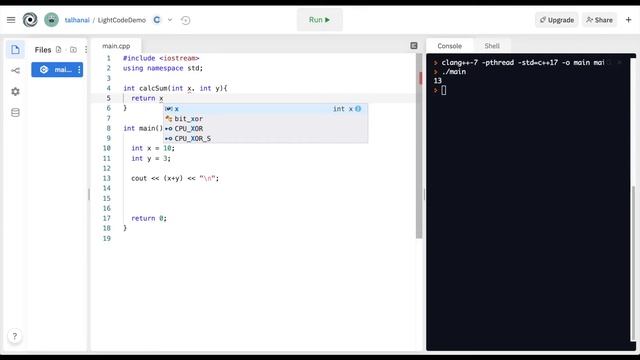Click the 'return x' line in calcSum
This screenshot has height=360, width=640.
click(x=147, y=98)
